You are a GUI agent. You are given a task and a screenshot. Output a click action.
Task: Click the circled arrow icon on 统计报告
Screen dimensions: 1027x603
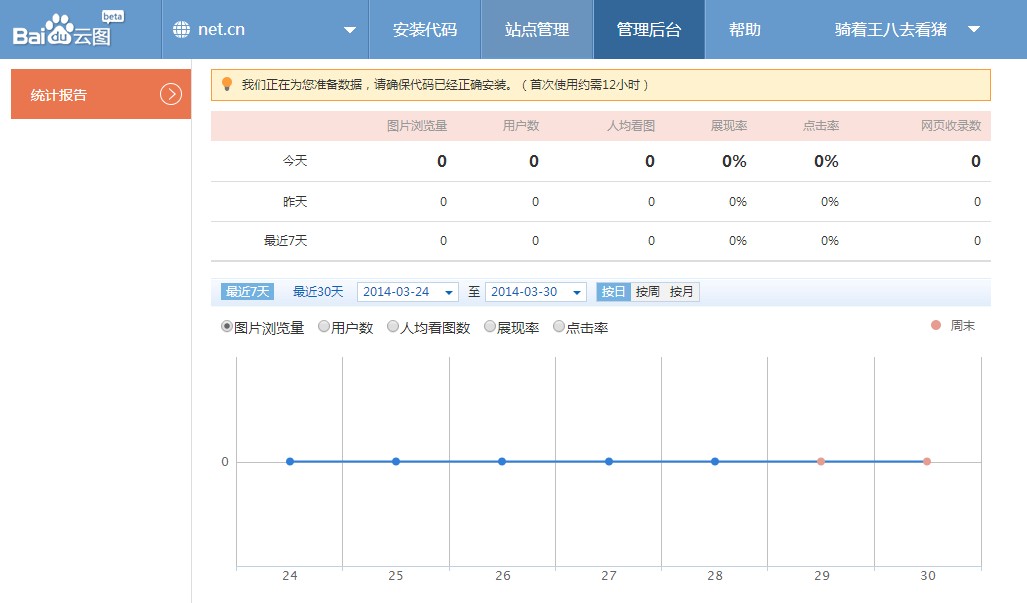tap(171, 94)
